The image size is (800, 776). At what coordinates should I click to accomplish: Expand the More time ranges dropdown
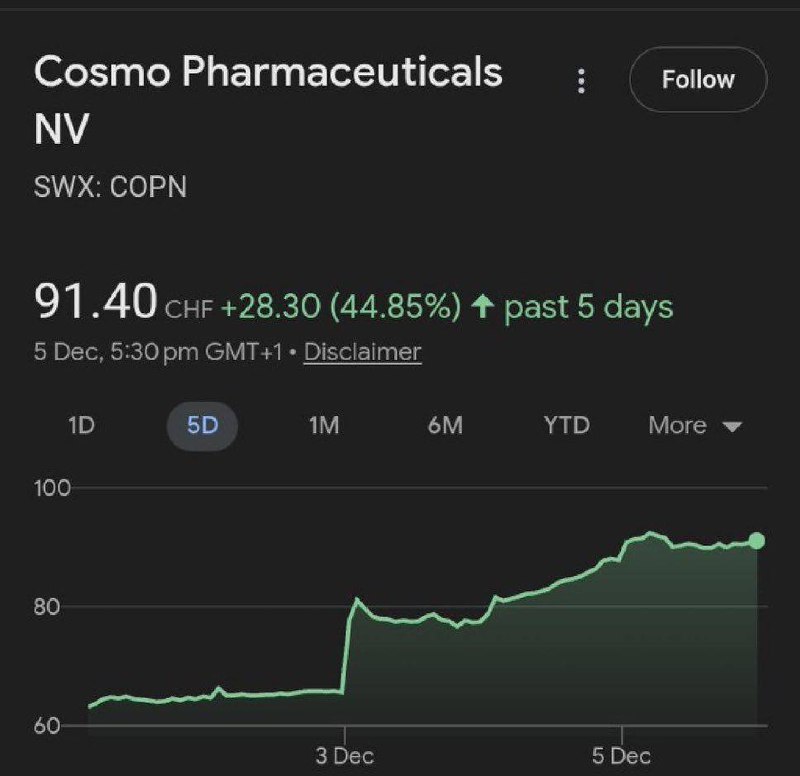click(x=695, y=425)
